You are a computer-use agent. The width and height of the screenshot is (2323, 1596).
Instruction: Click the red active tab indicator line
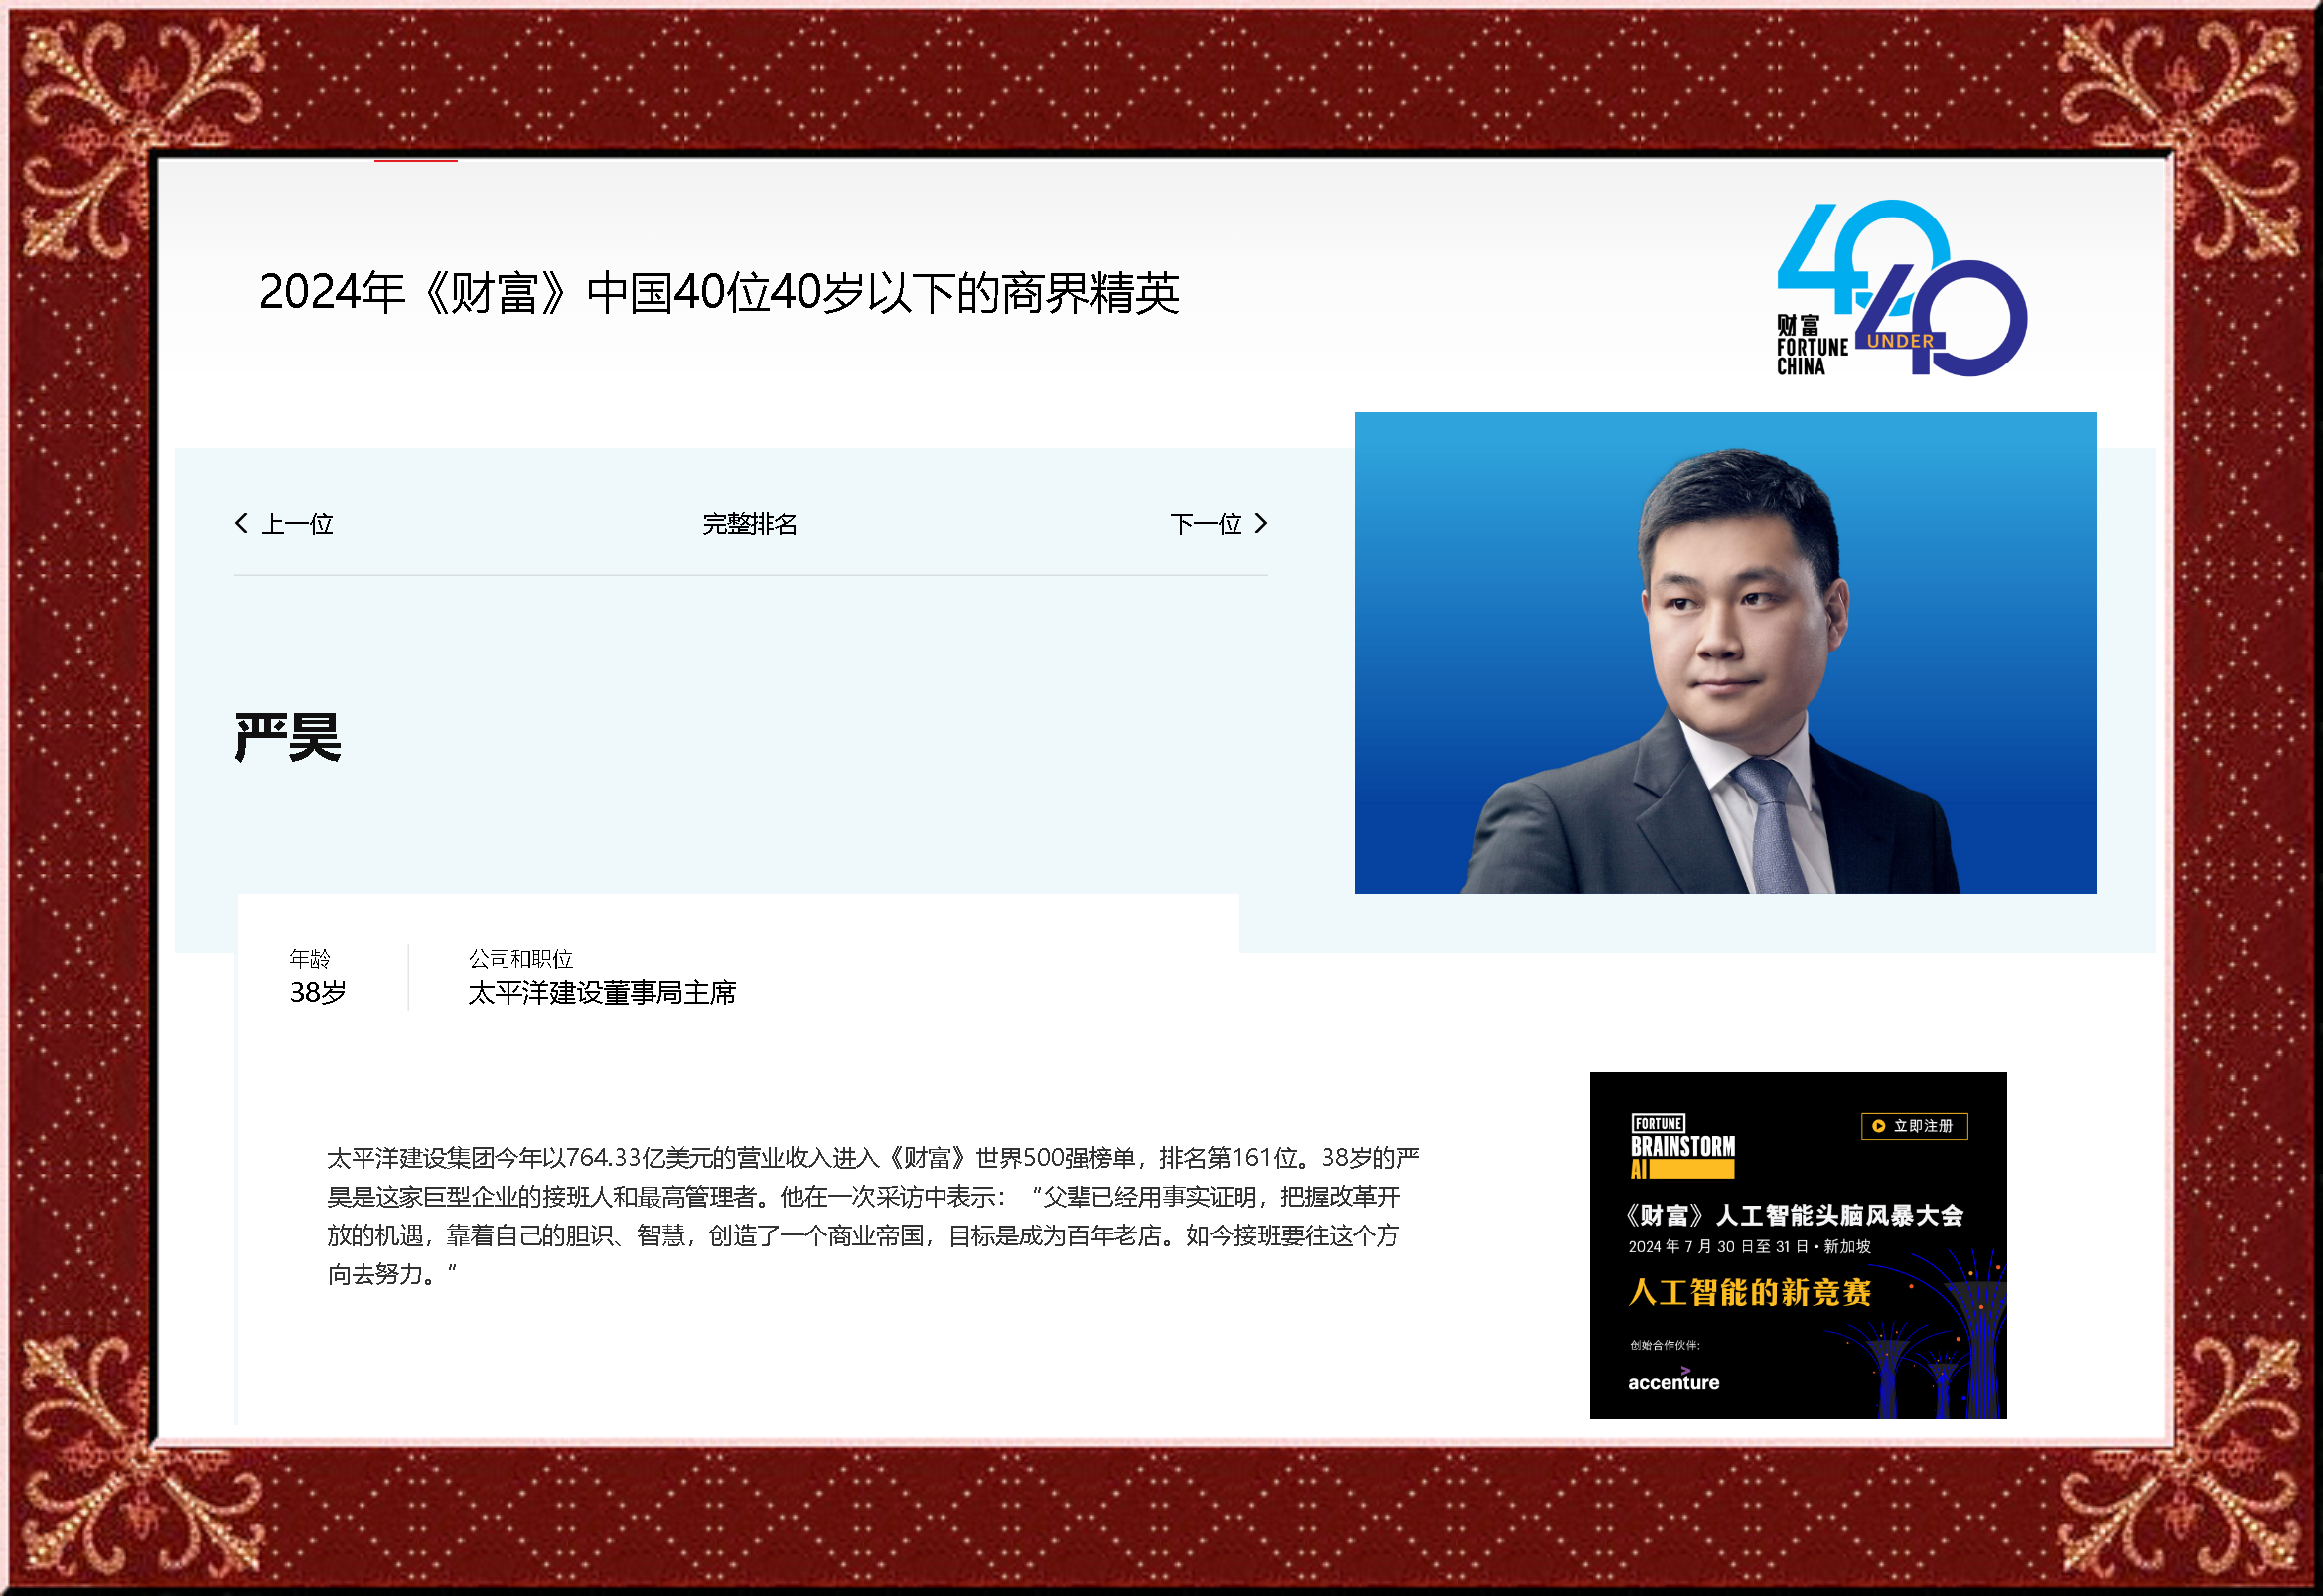(416, 160)
